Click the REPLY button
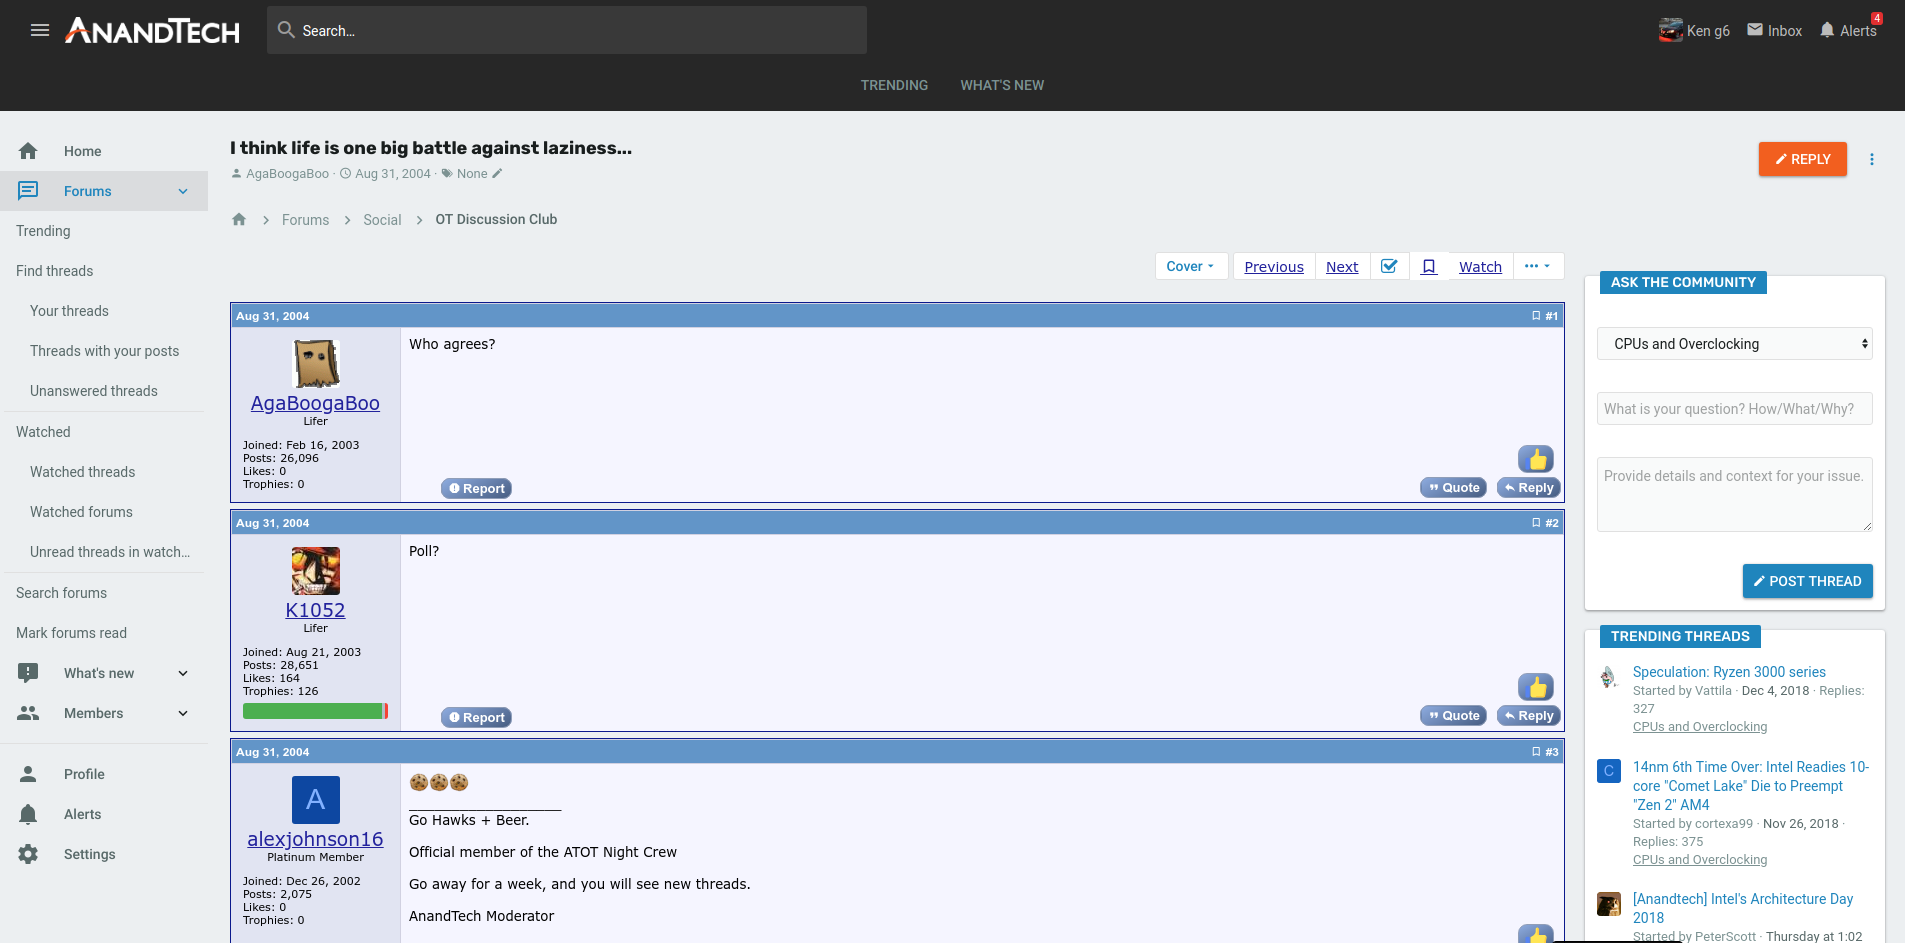 [x=1802, y=159]
